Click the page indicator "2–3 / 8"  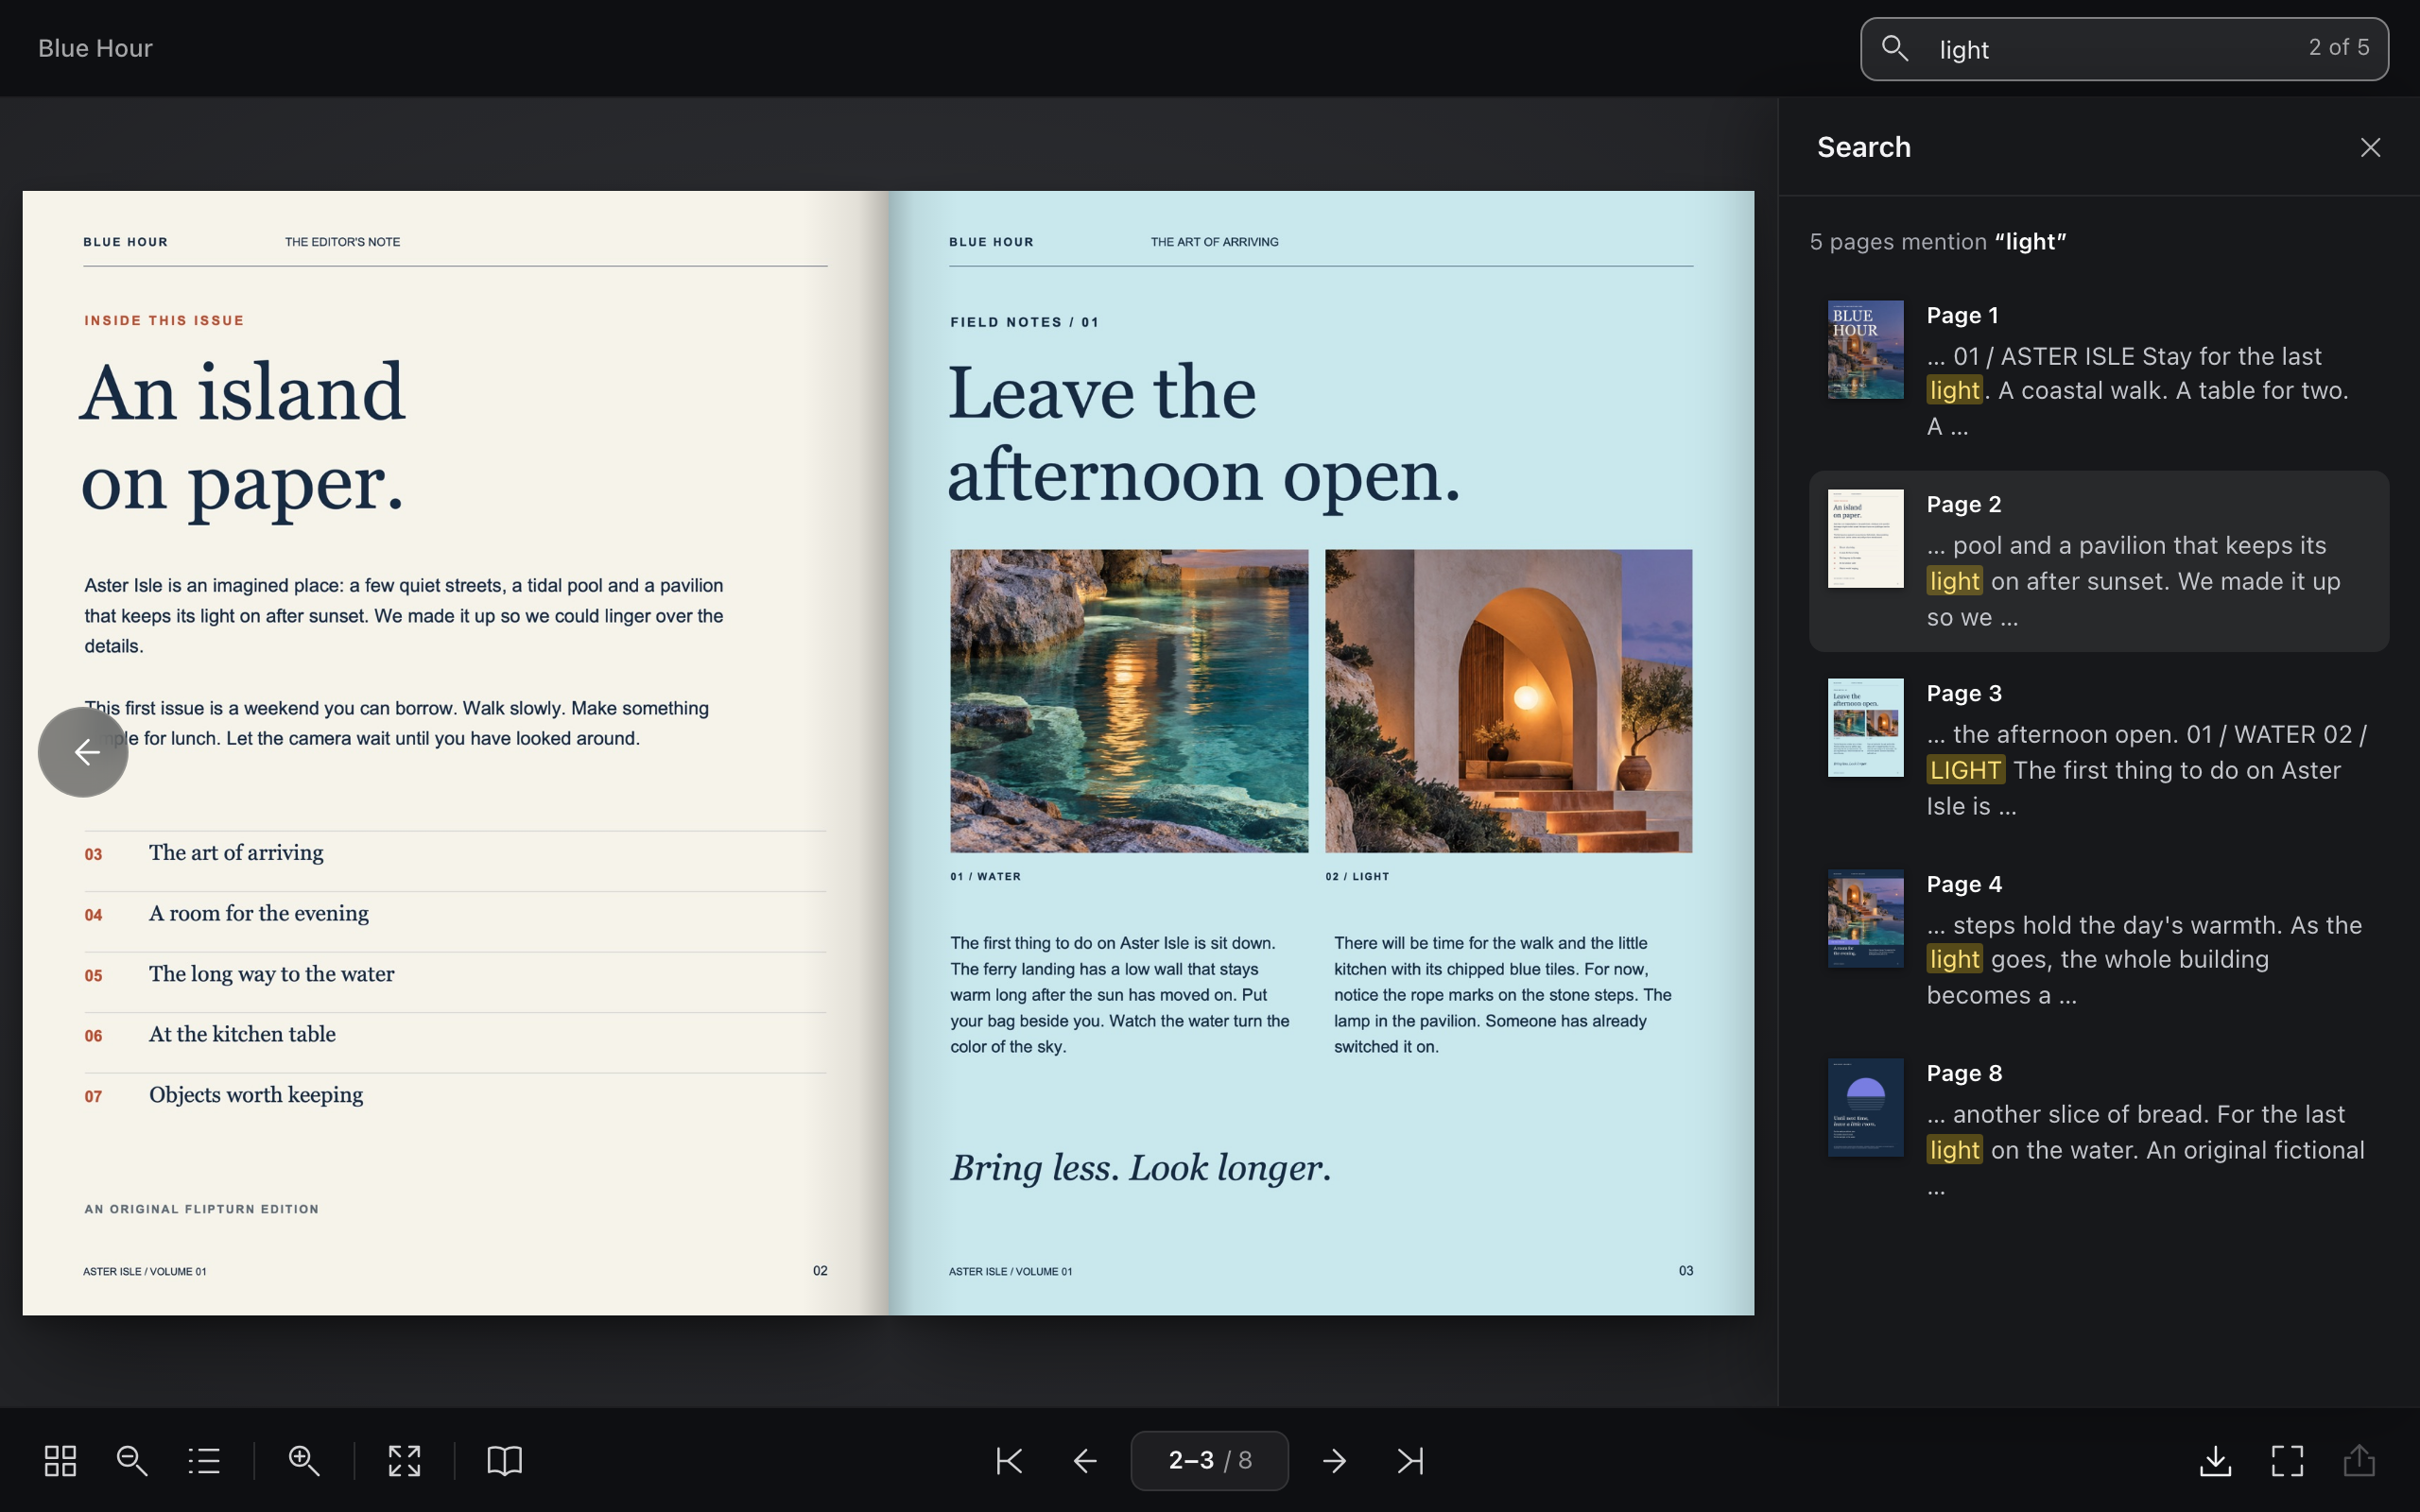tap(1209, 1461)
